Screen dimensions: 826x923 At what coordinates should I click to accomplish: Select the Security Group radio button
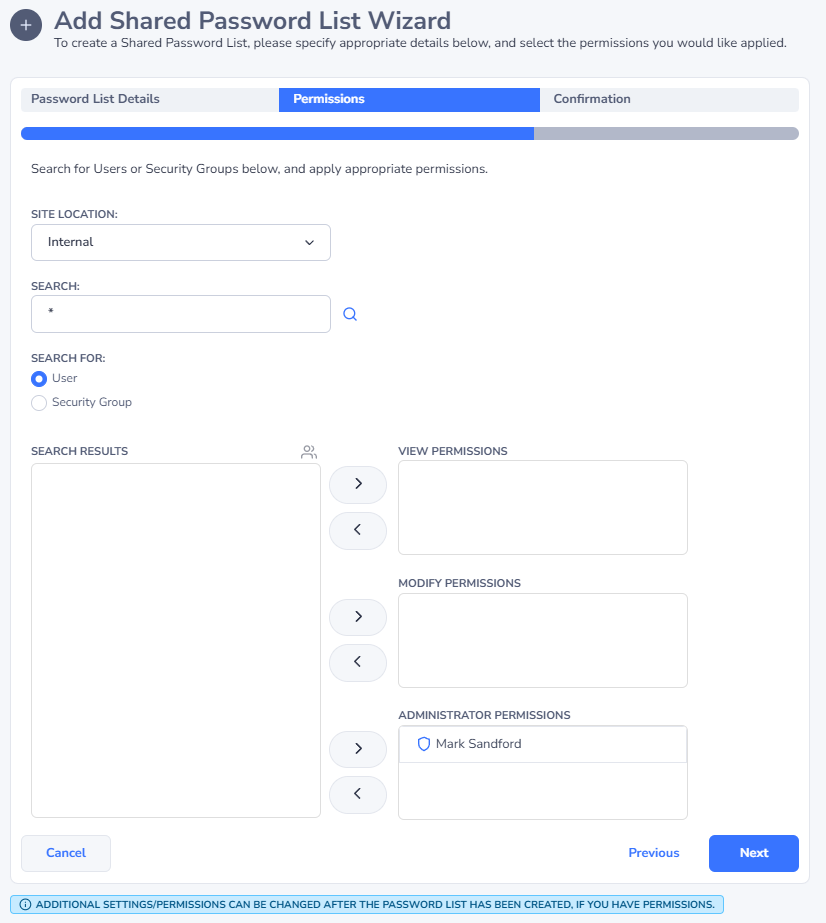tap(39, 403)
